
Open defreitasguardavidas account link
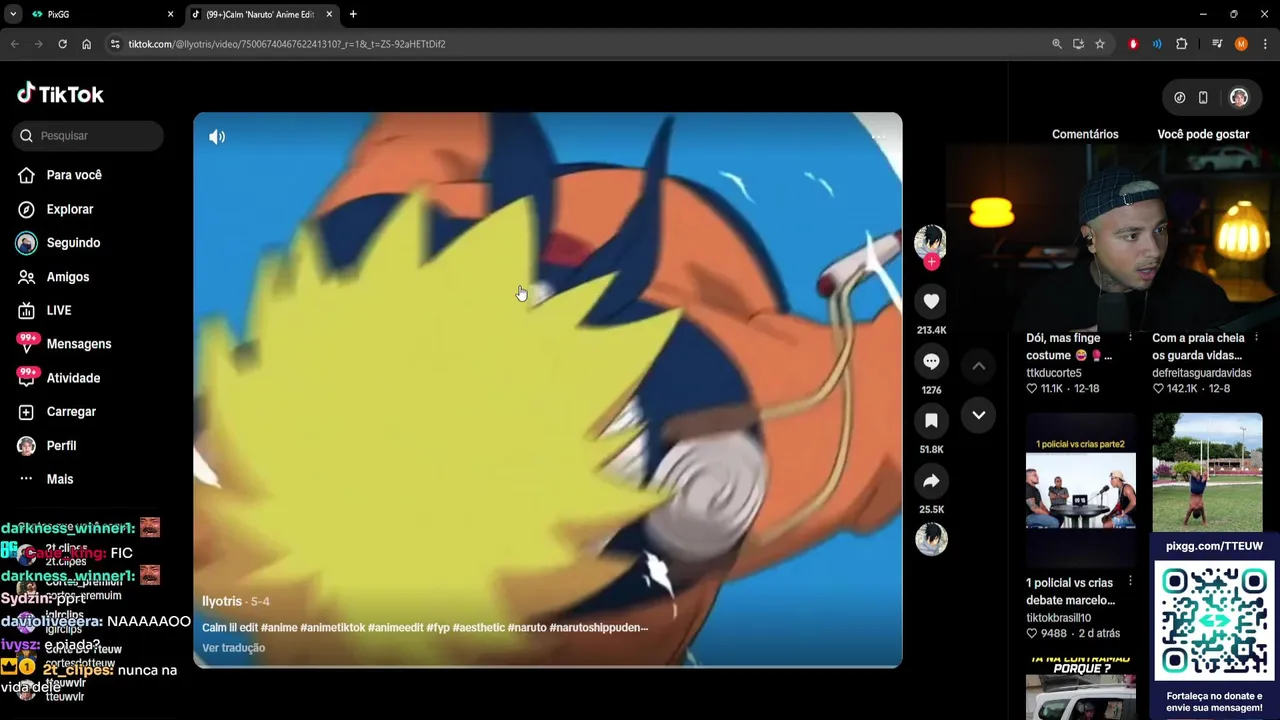click(x=1201, y=373)
